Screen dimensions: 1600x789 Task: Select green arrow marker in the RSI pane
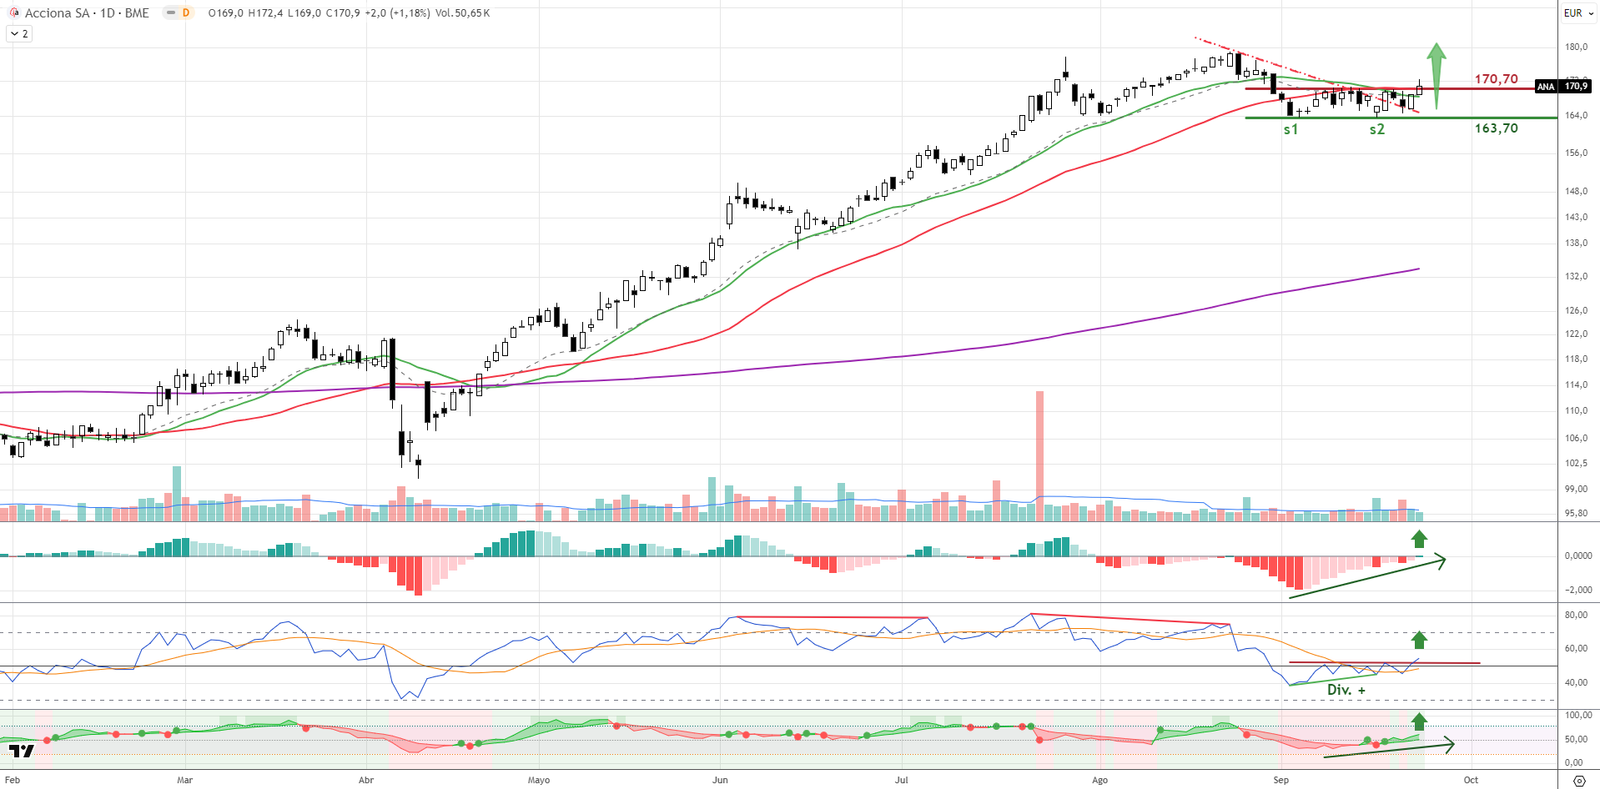coord(1418,640)
